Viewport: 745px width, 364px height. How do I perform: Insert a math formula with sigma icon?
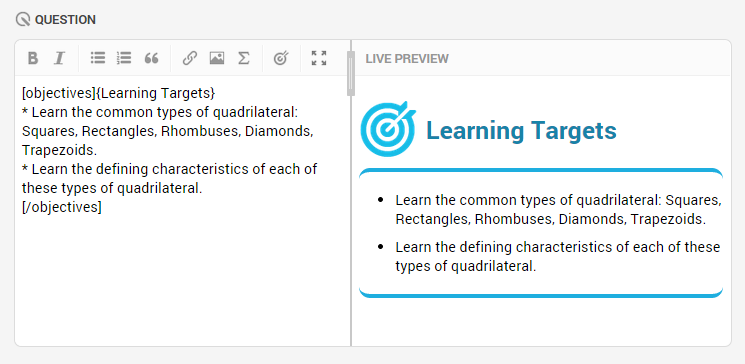point(243,58)
